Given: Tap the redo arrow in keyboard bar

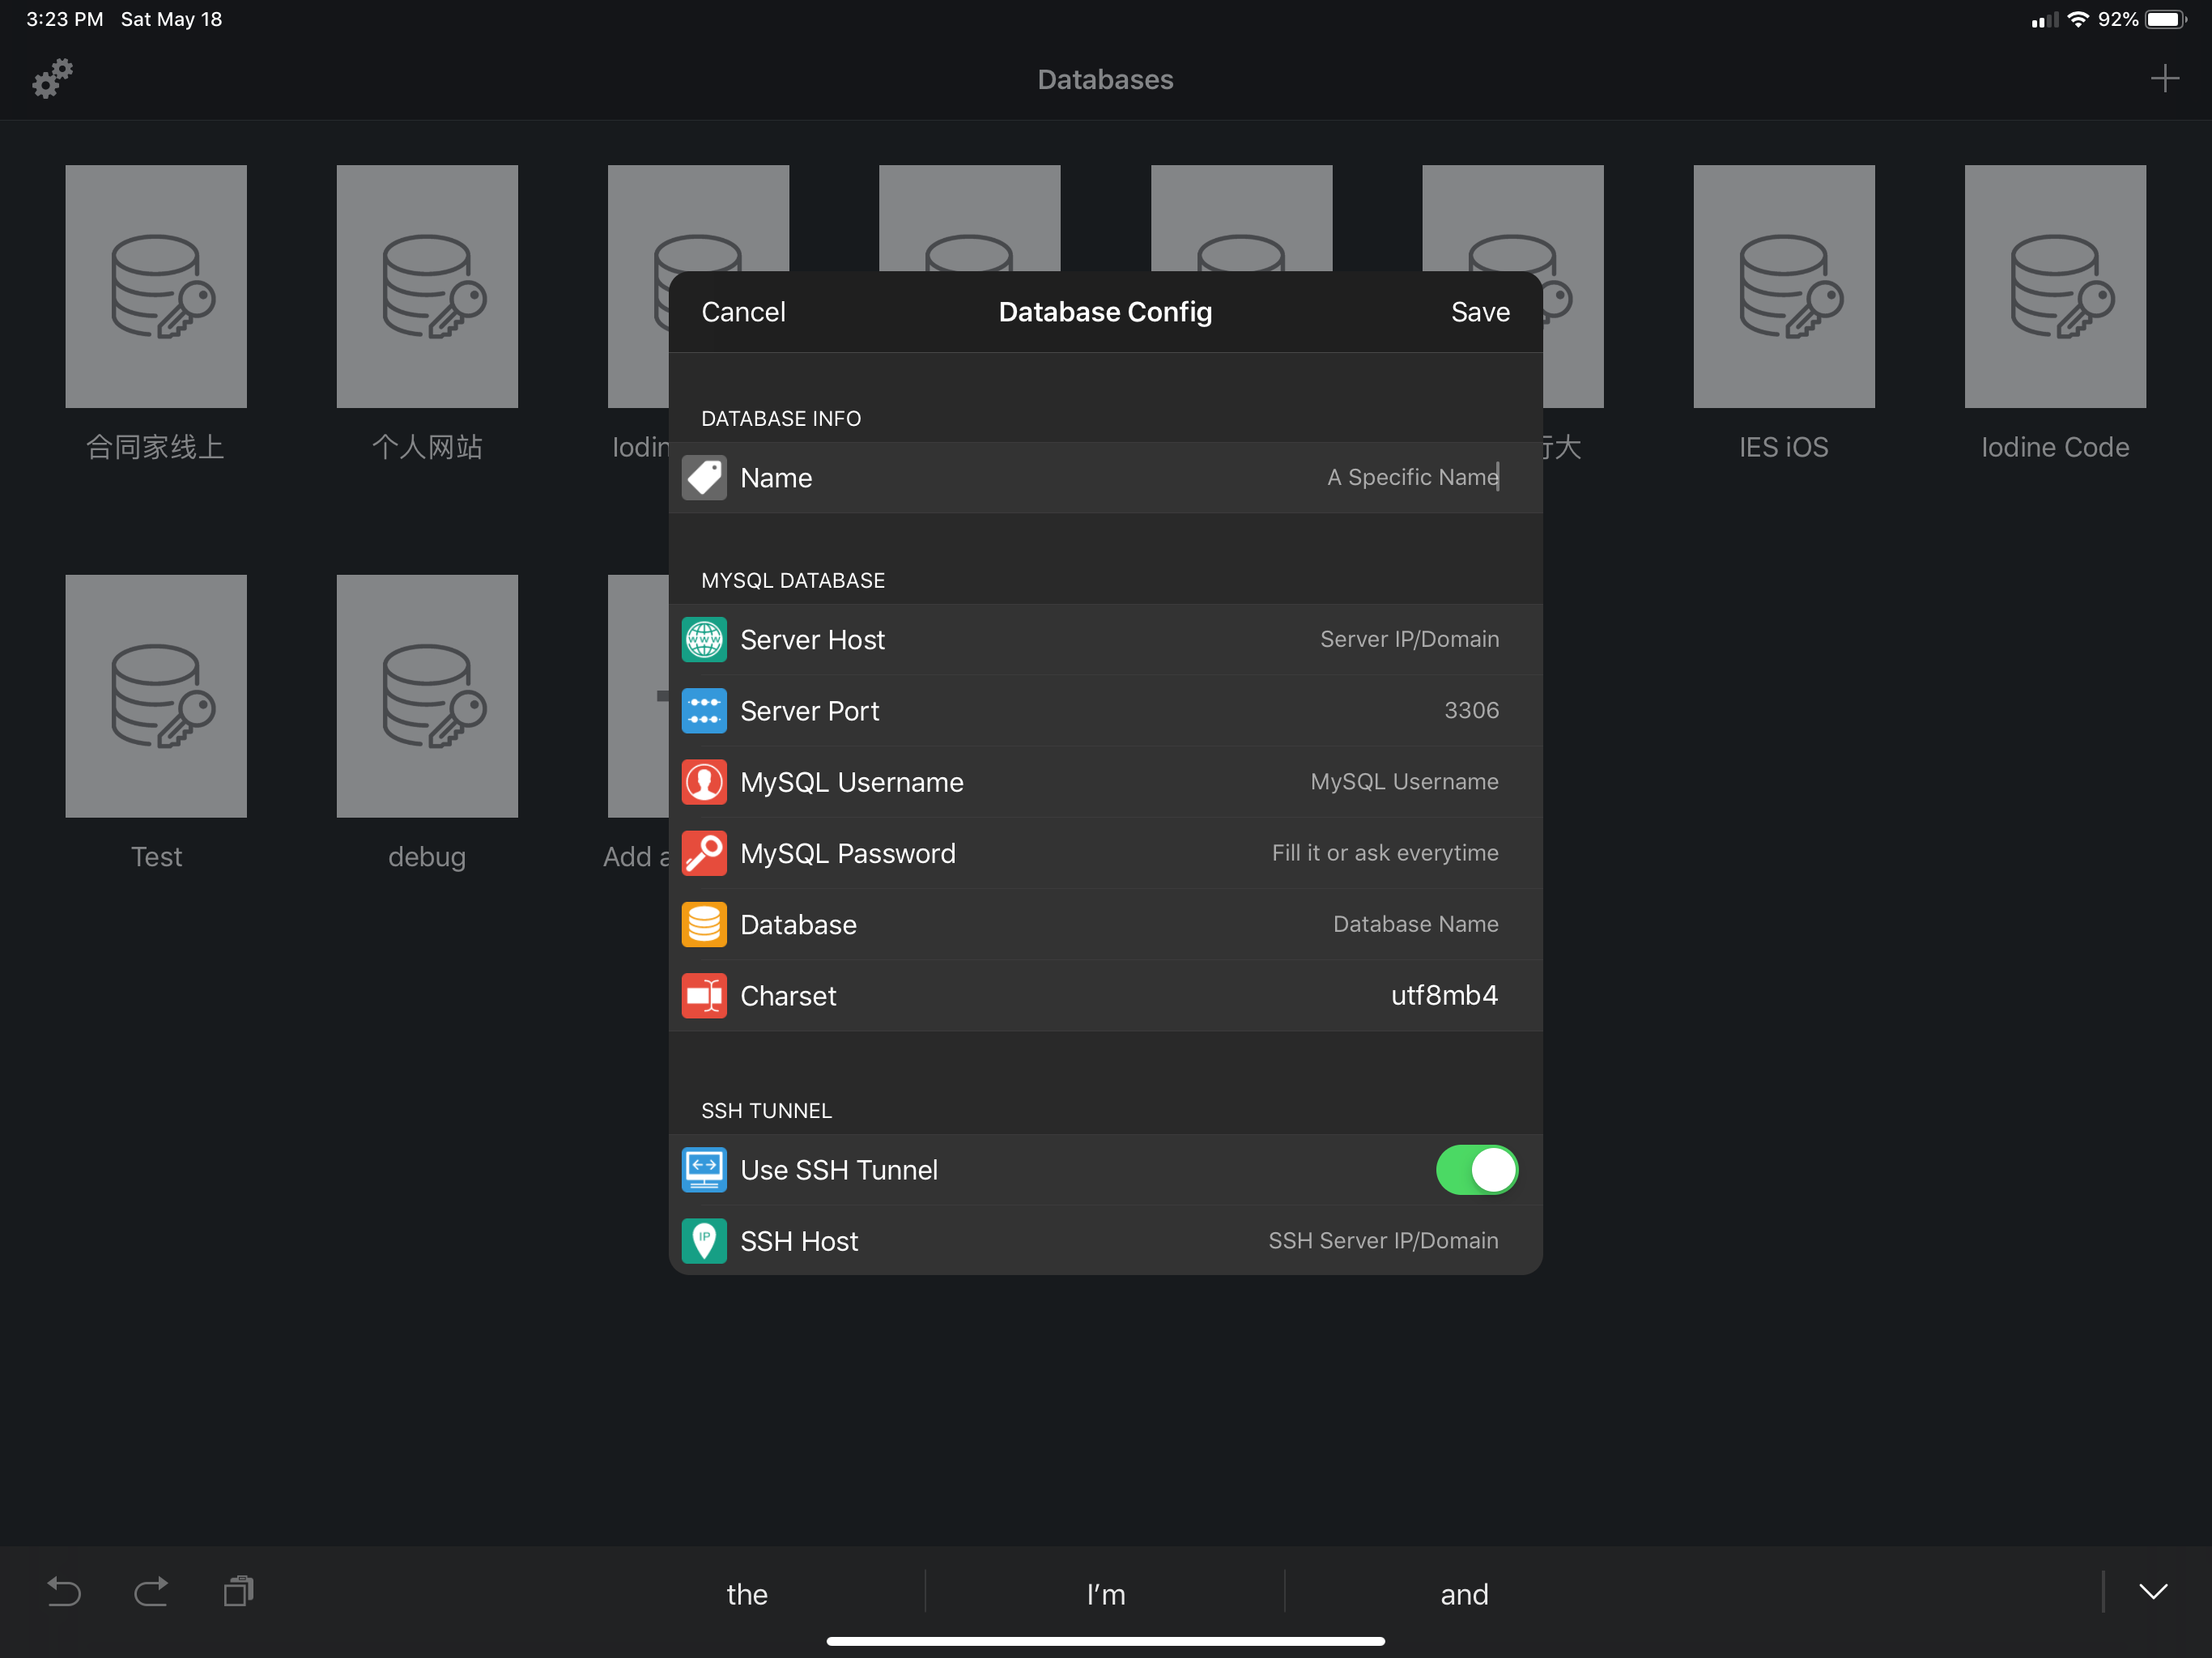Looking at the screenshot, I should [151, 1591].
